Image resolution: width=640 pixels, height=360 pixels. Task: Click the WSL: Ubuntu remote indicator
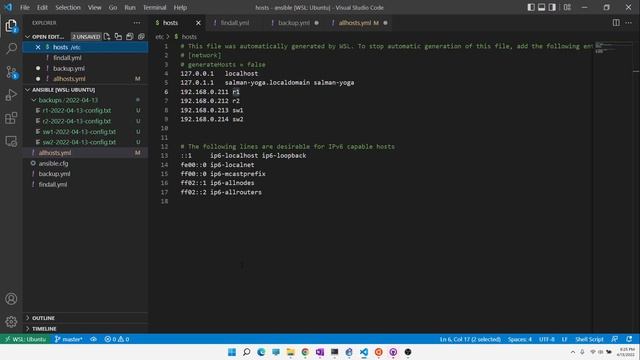click(x=26, y=339)
